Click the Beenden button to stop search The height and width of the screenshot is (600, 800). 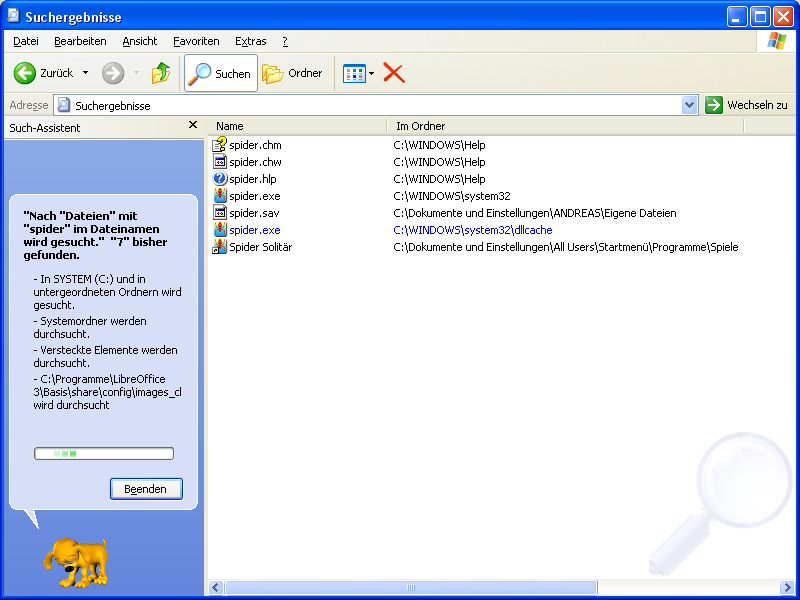[x=146, y=489]
